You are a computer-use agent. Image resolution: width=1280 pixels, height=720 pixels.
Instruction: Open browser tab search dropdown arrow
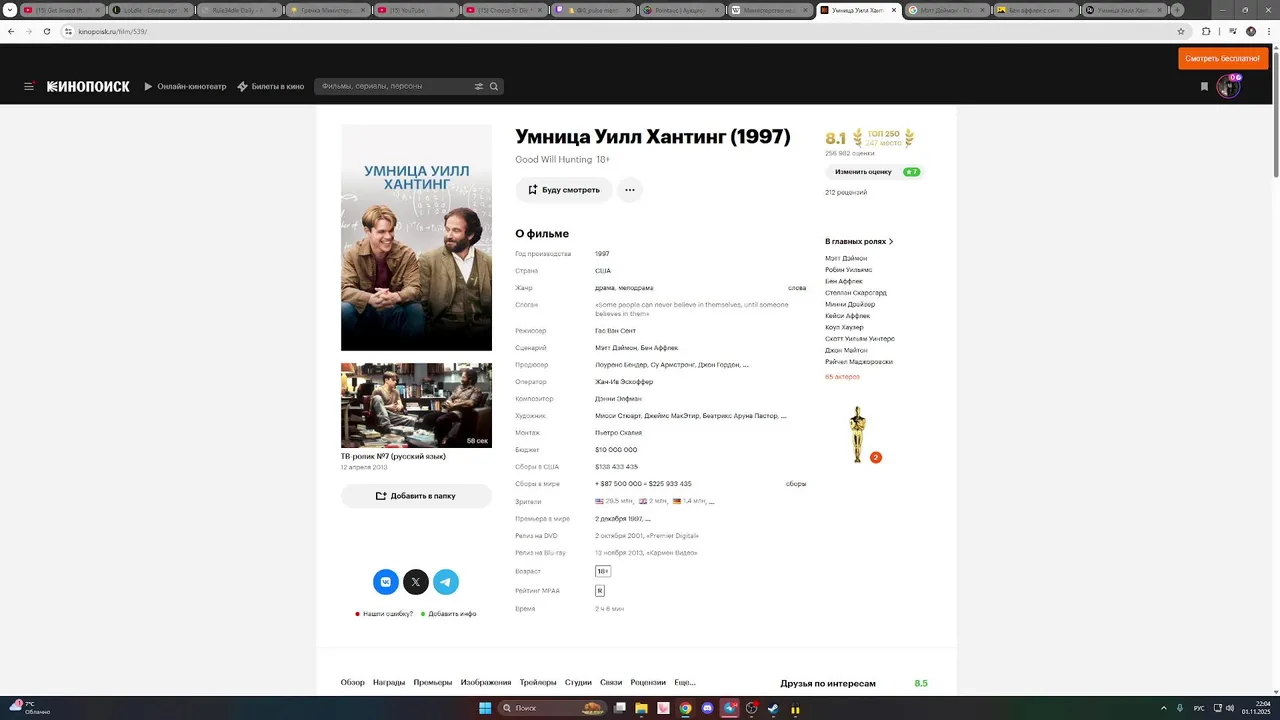pos(10,10)
